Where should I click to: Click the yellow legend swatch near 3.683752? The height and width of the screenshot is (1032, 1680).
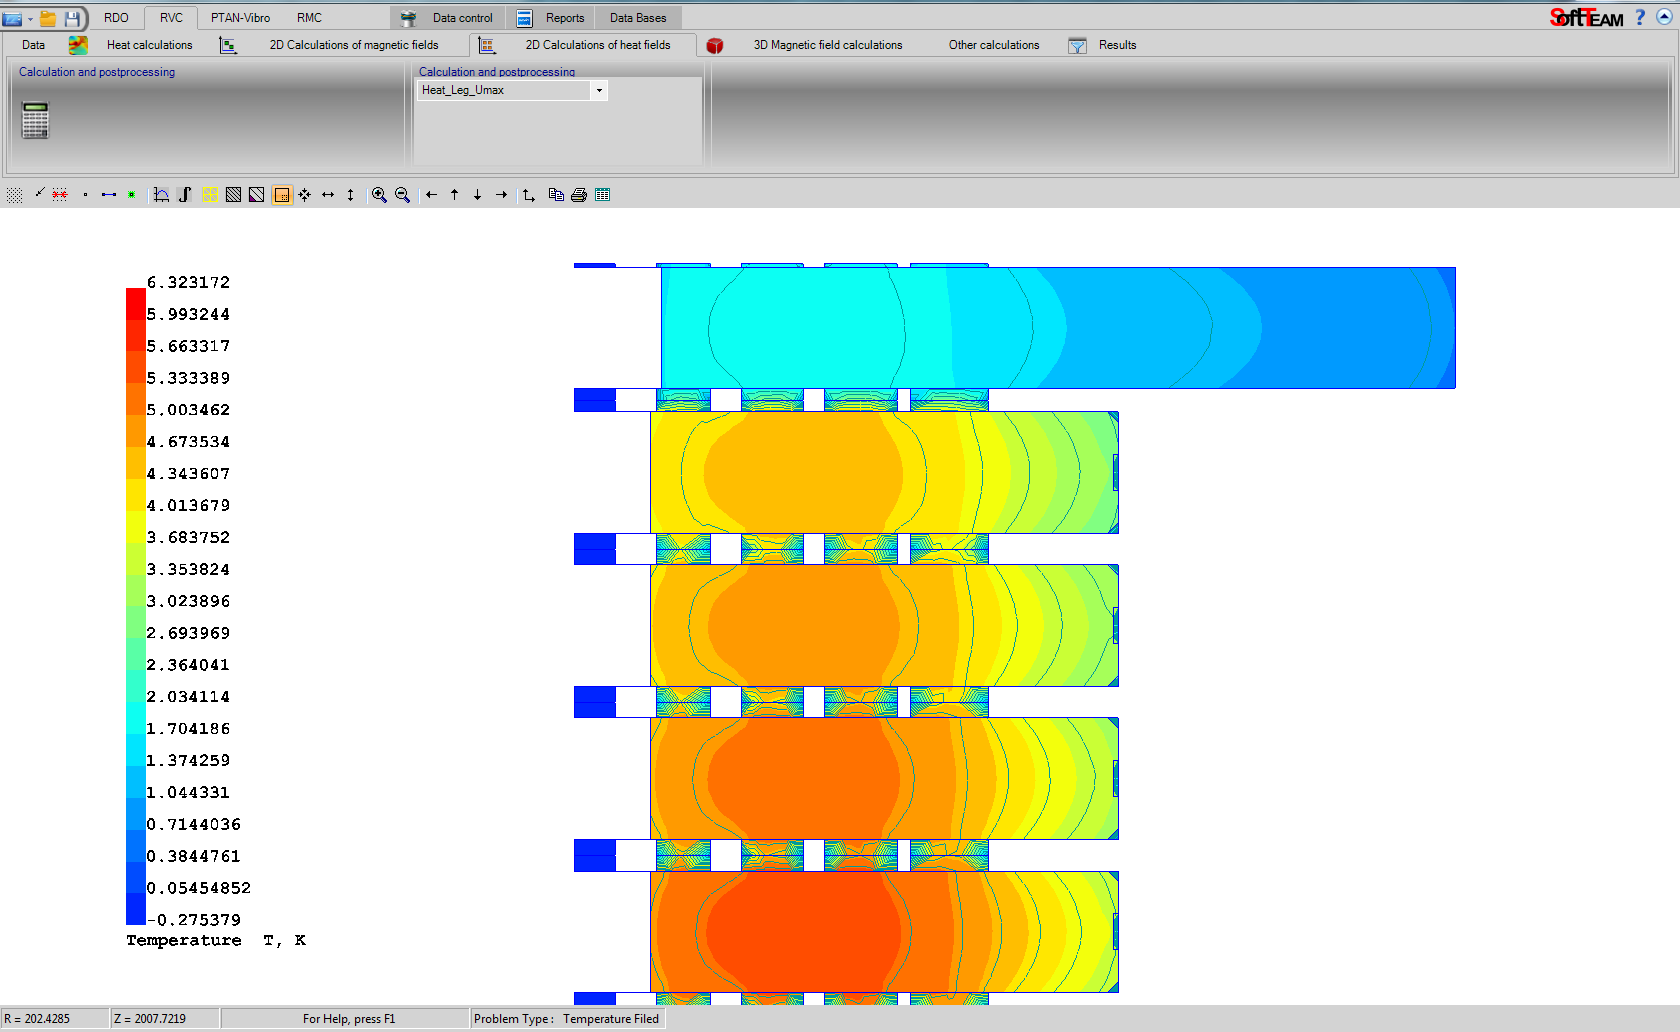[136, 527]
